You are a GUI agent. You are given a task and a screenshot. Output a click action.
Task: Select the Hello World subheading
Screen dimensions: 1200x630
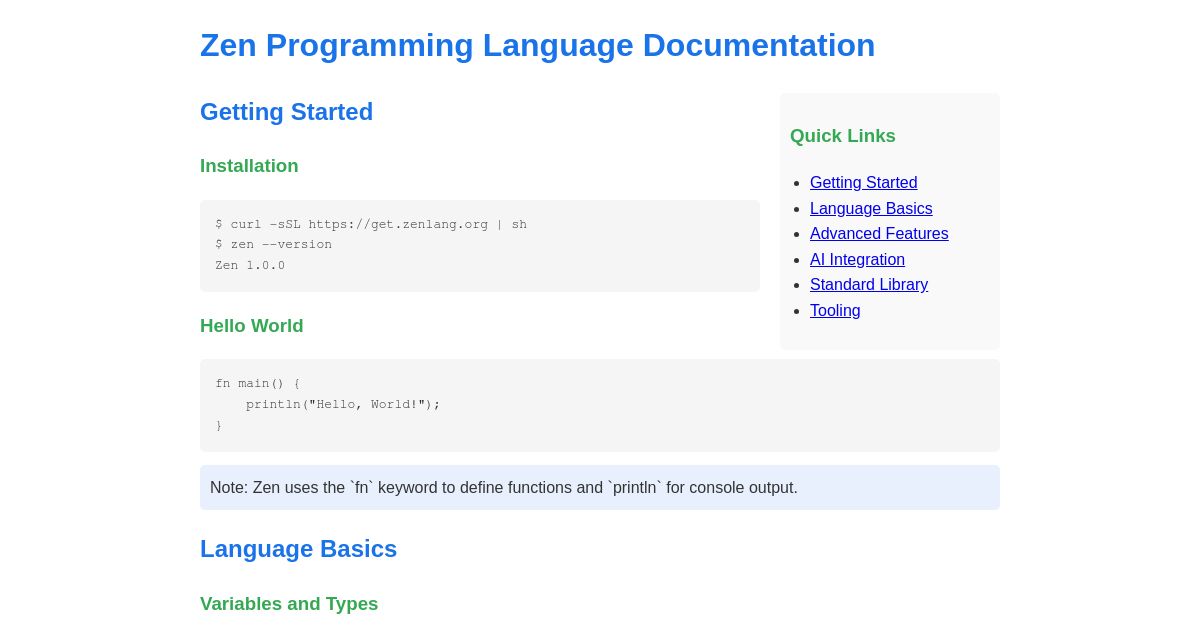pos(251,325)
